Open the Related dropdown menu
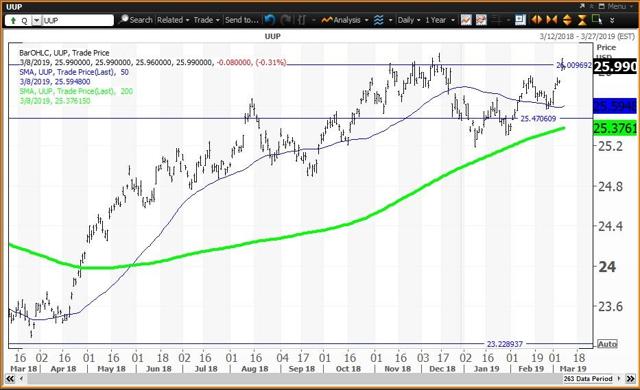Screen dimensions: 640x390 point(173,20)
